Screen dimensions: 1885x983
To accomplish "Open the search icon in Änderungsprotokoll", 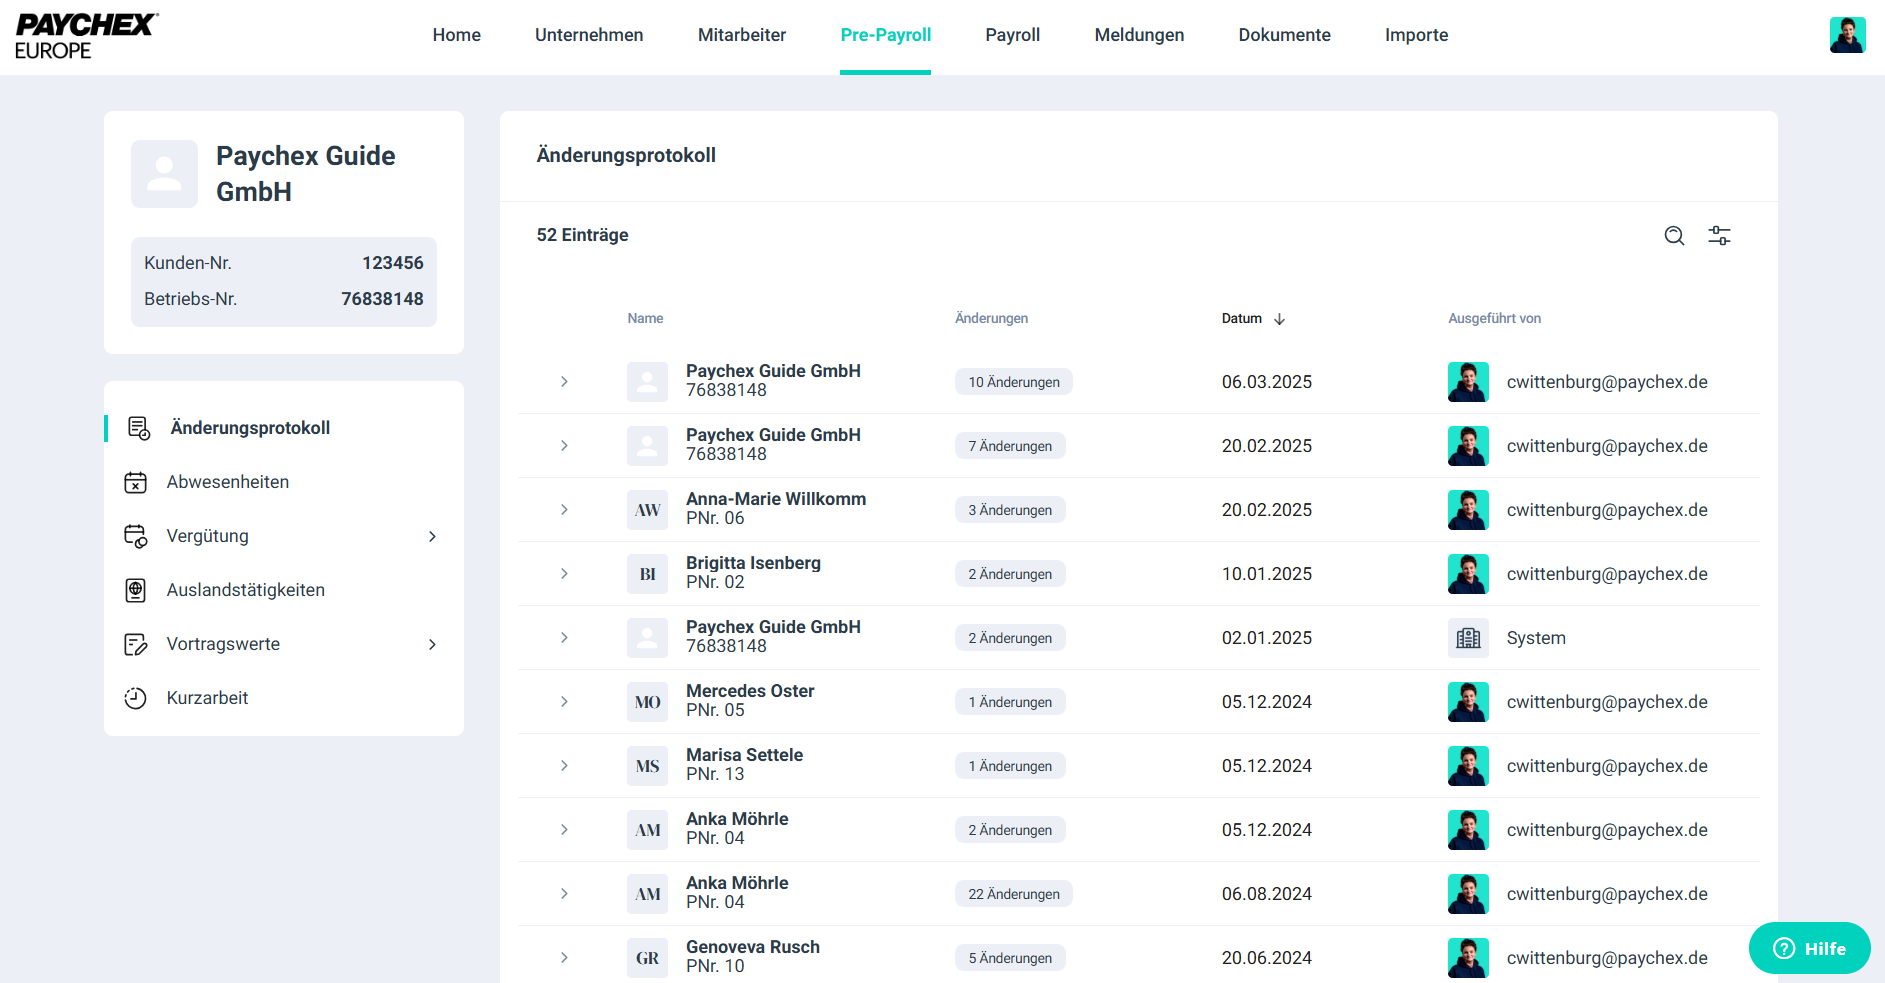I will (1674, 236).
